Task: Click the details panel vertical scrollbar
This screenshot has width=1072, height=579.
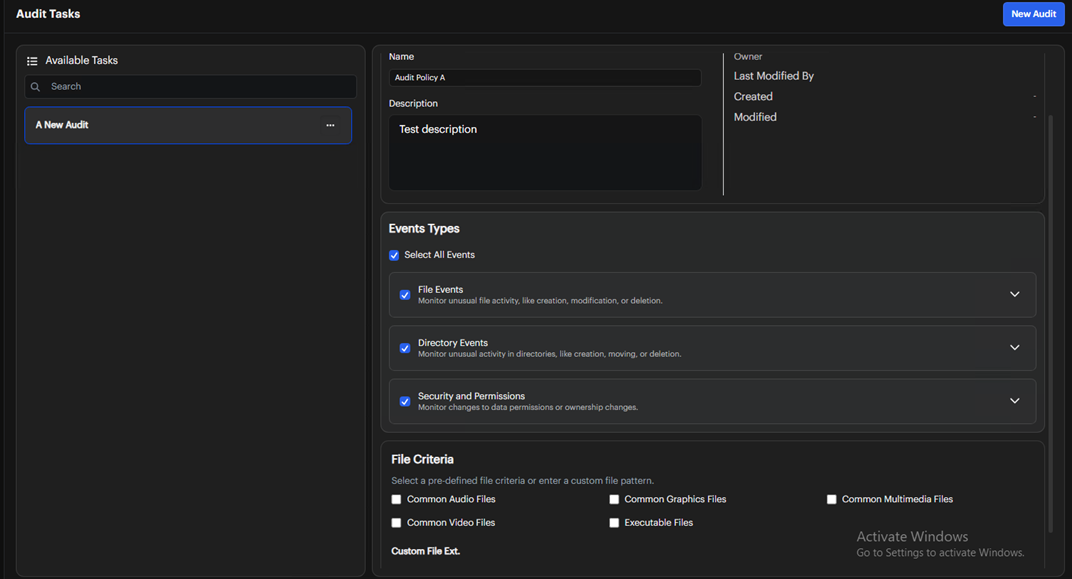Action: [1051, 323]
